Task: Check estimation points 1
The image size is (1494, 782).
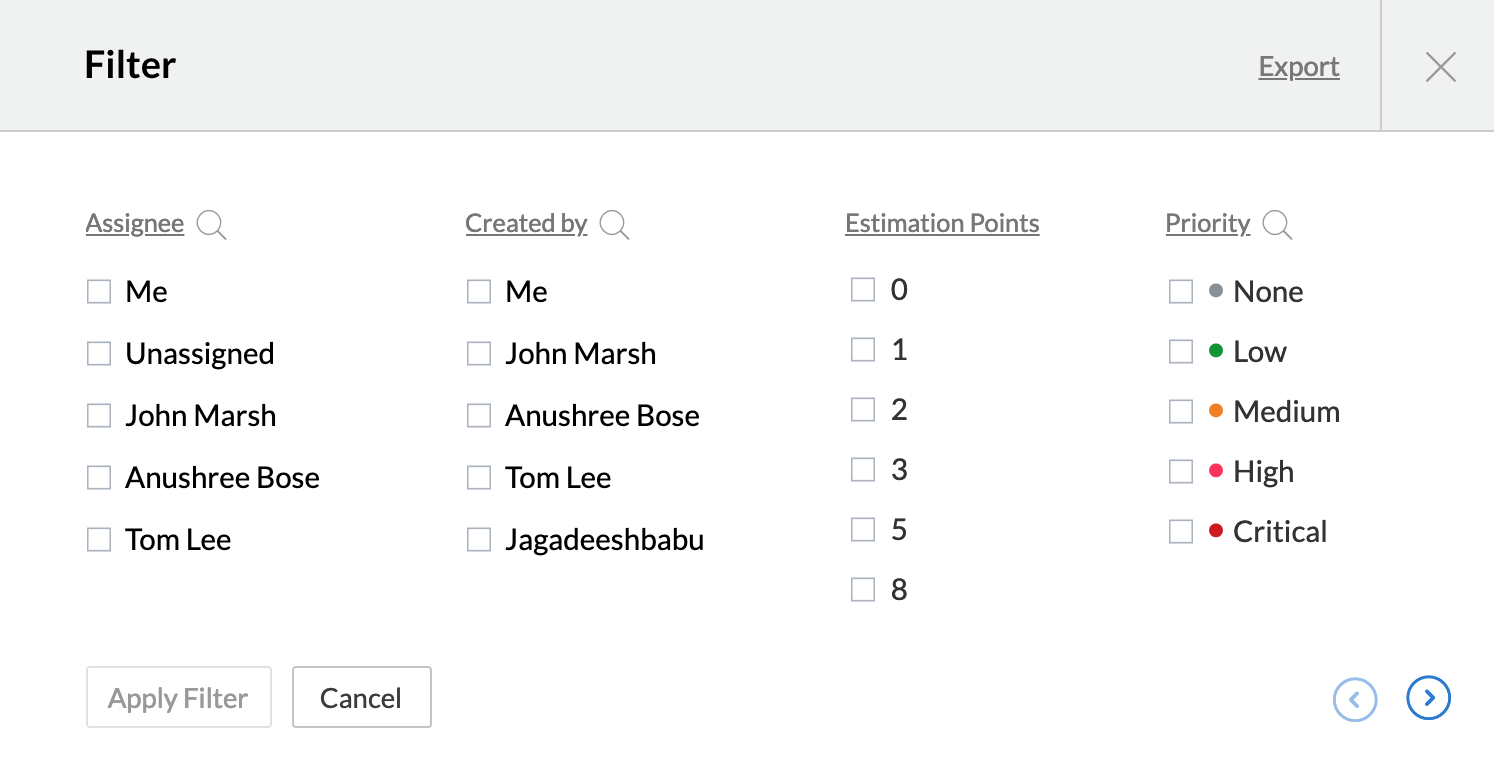Action: tap(862, 350)
